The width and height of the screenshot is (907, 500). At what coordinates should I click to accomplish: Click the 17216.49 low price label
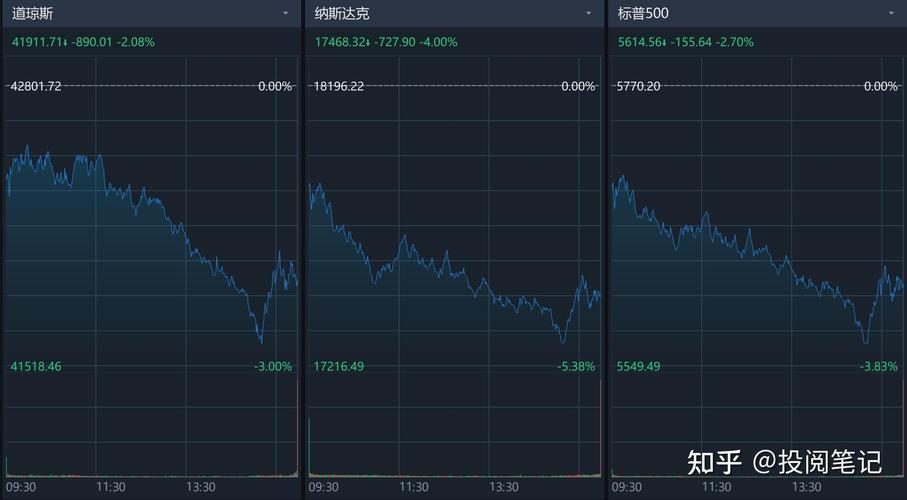[x=339, y=367]
